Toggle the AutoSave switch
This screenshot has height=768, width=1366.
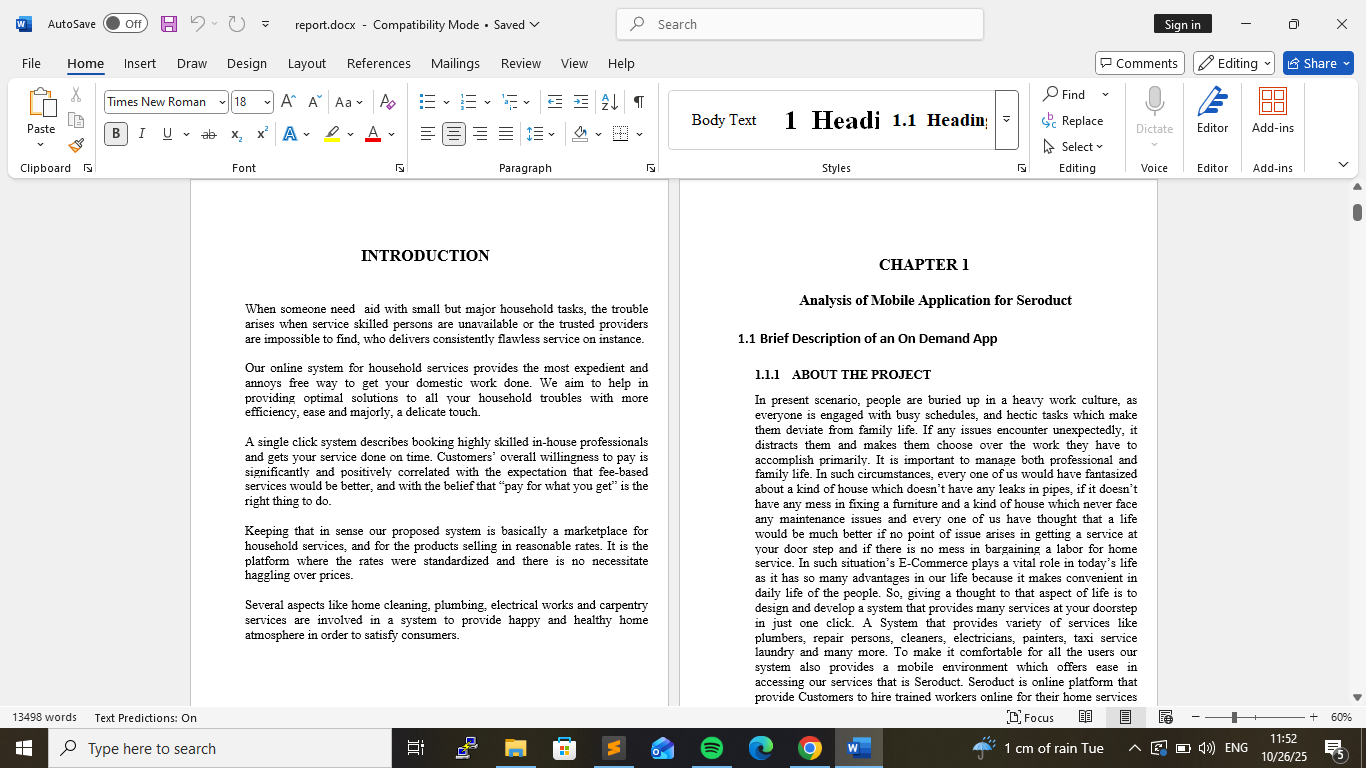point(124,24)
